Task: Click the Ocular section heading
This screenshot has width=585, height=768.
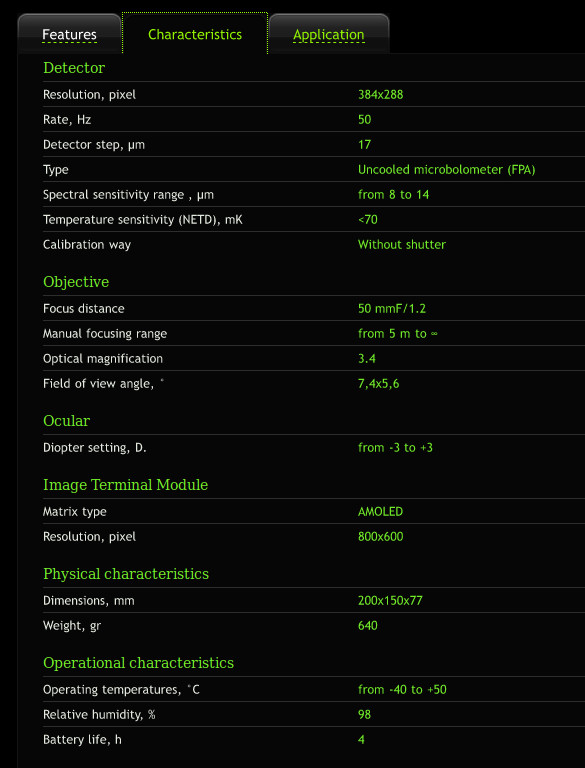Action: tap(67, 421)
